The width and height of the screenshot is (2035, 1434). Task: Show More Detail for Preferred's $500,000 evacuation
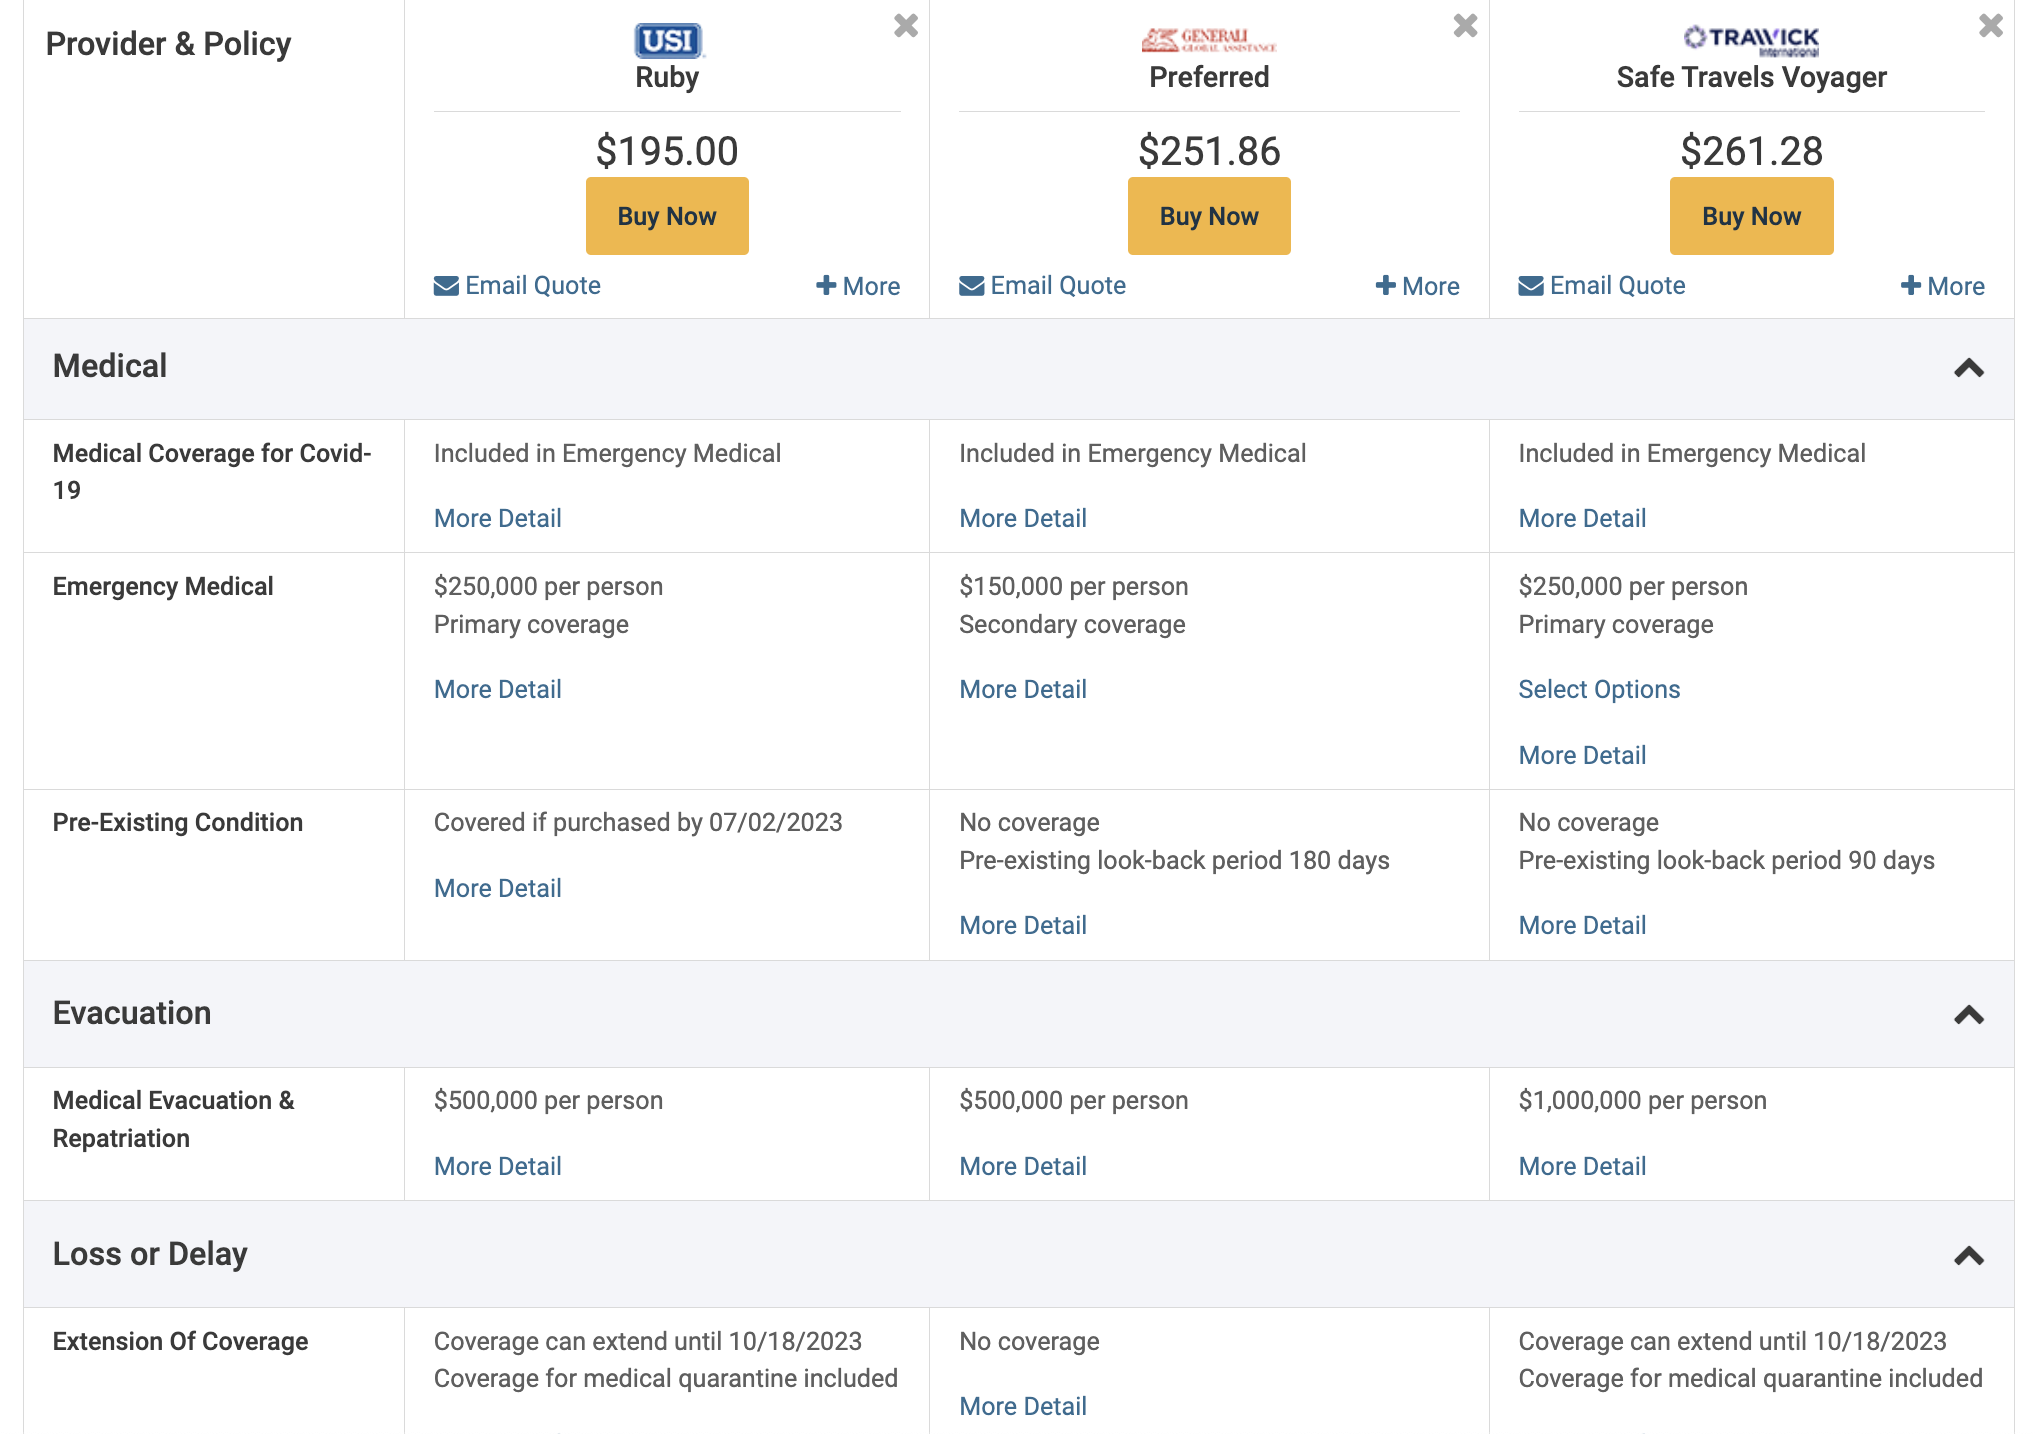pos(1022,1166)
